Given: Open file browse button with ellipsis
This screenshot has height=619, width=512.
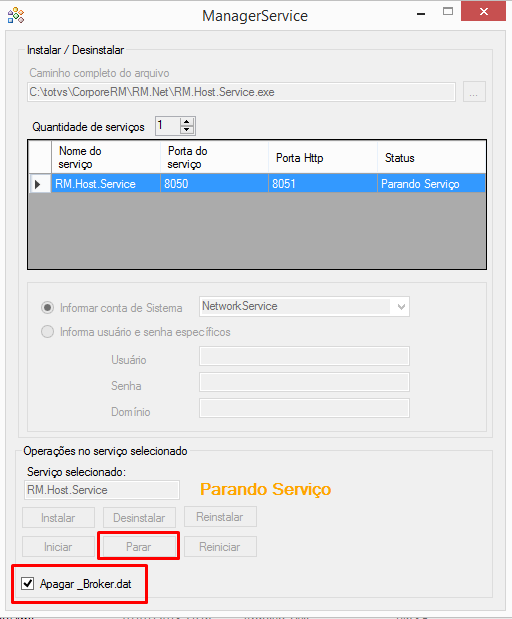Looking at the screenshot, I should pyautogui.click(x=474, y=92).
